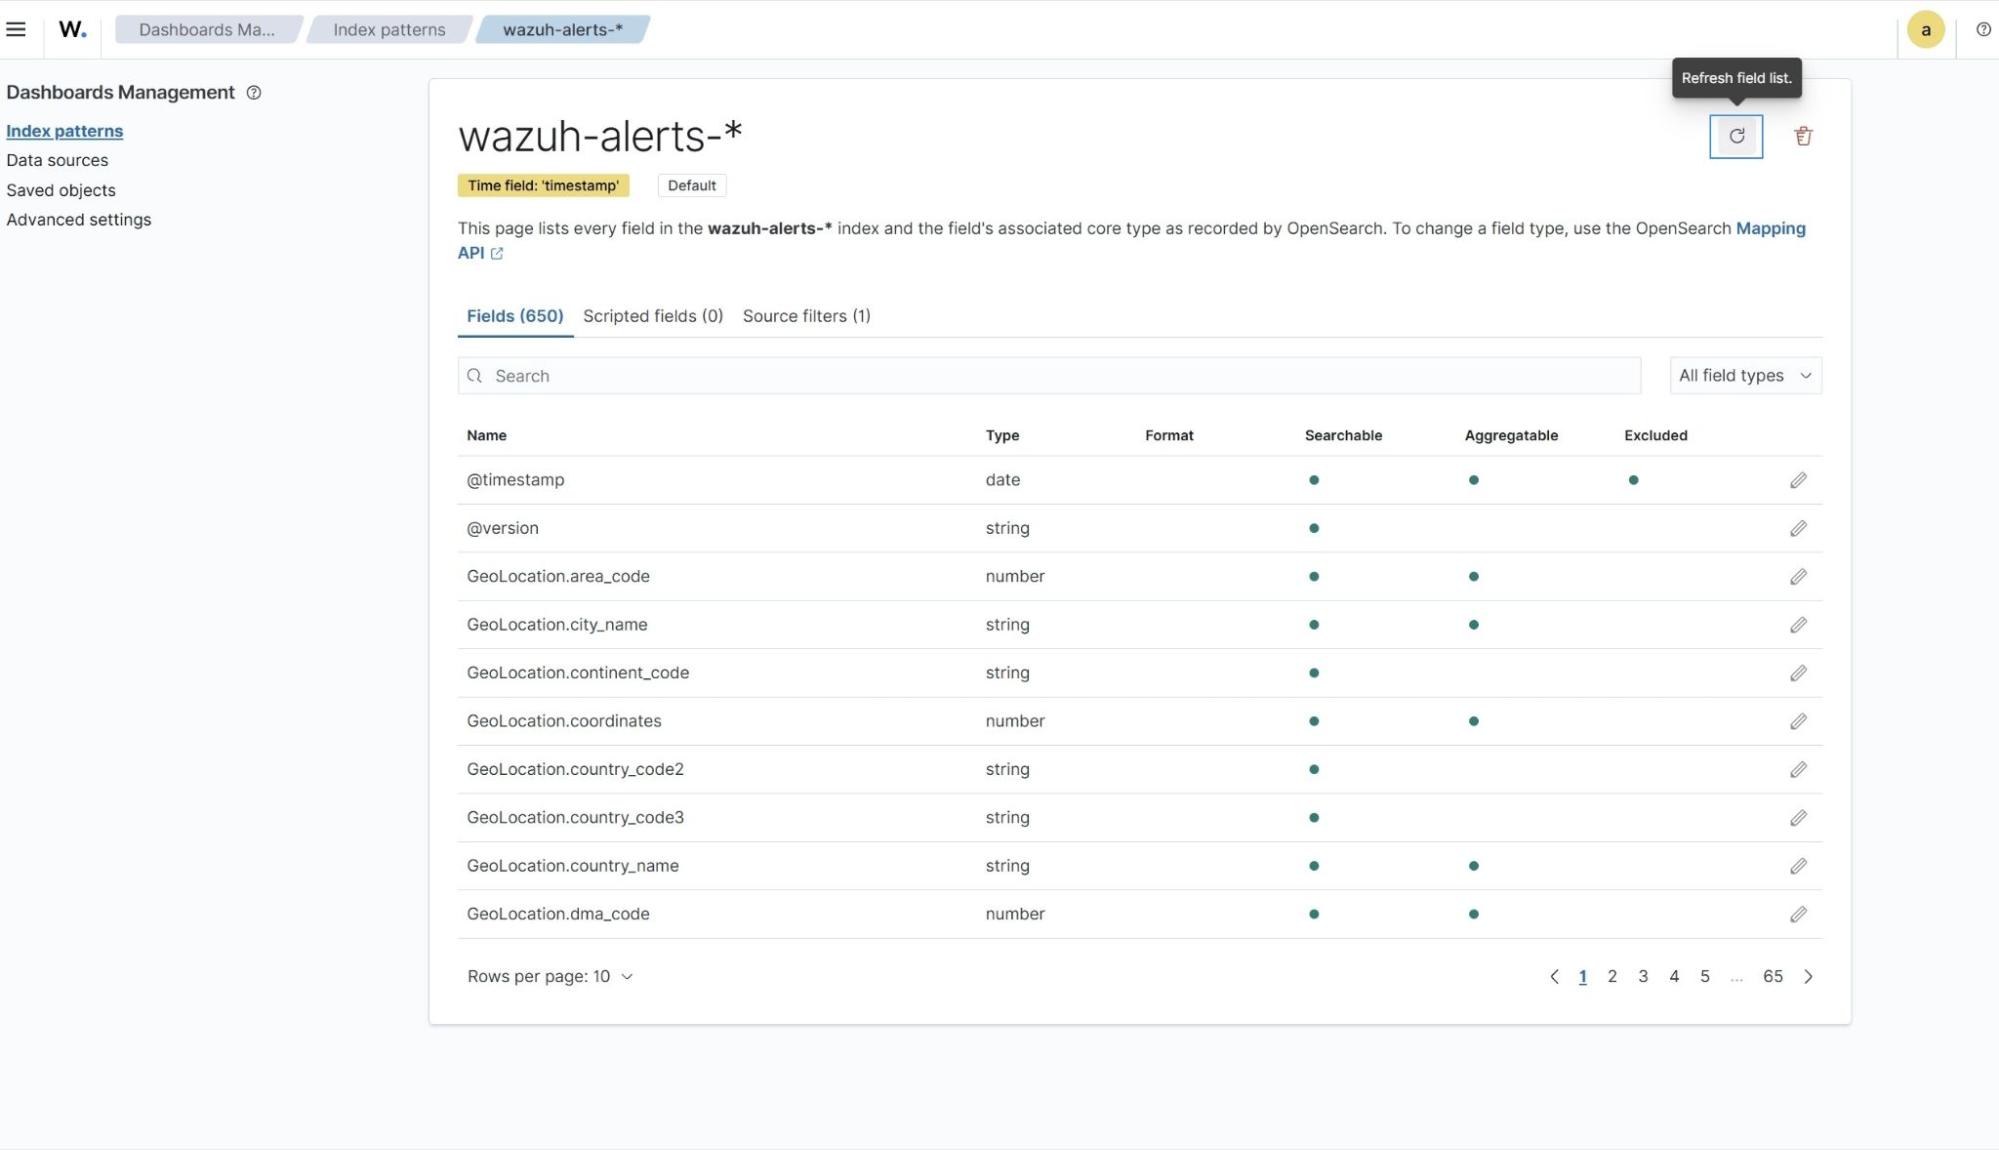Edit the GeoLocation.country_code3 field
The height and width of the screenshot is (1150, 1999).
pos(1798,818)
